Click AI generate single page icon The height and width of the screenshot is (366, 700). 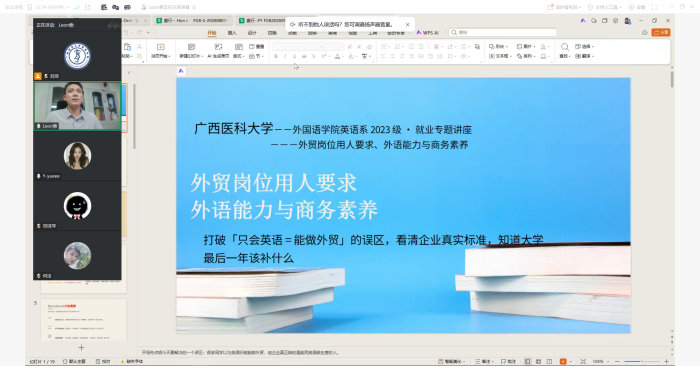coord(218,47)
